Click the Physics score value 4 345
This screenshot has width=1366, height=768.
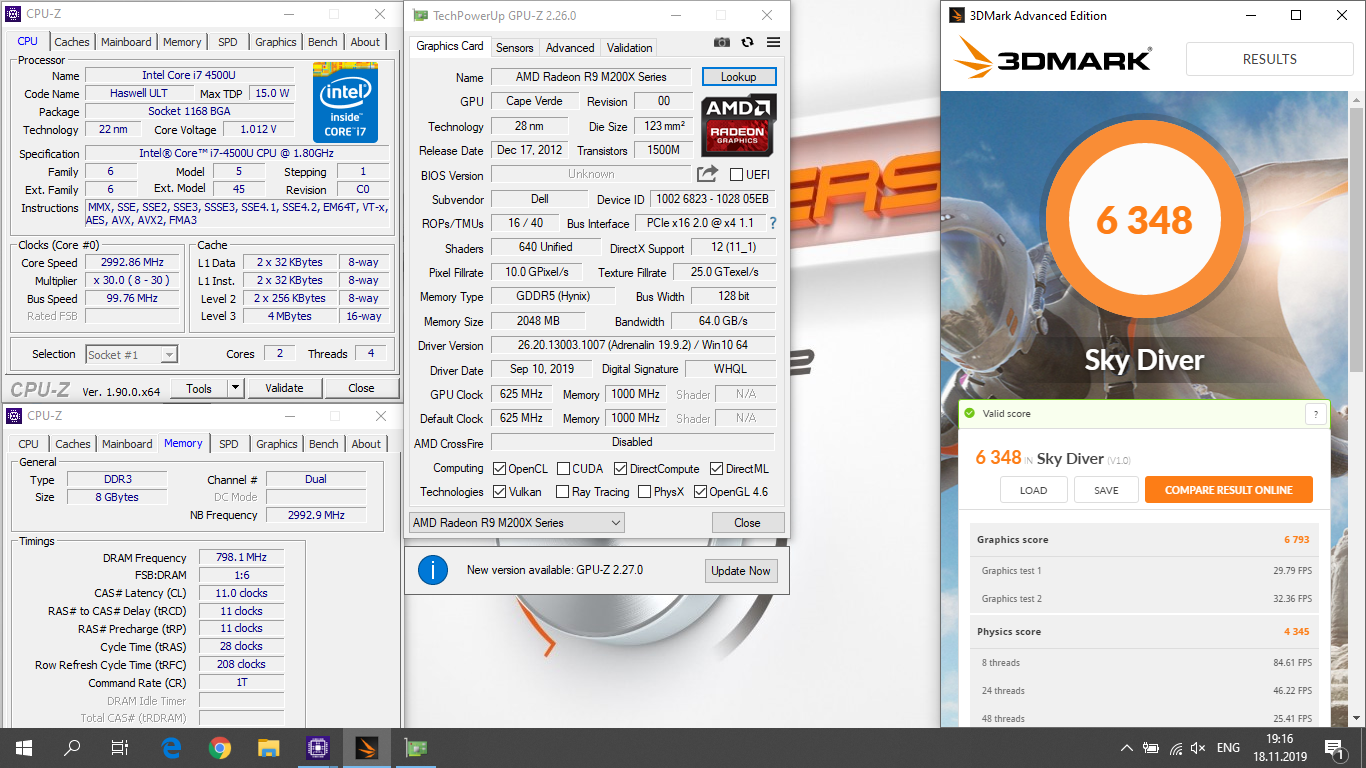1296,632
